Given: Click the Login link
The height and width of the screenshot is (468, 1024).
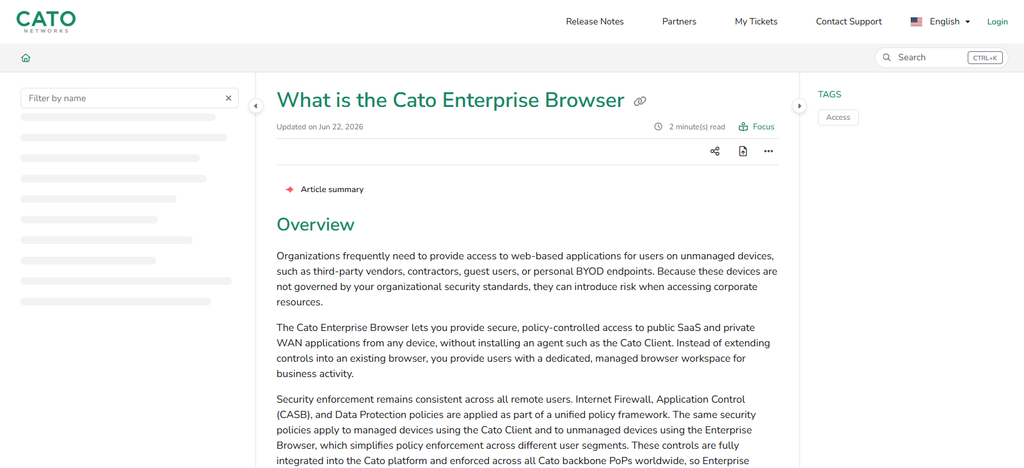Looking at the screenshot, I should pos(997,22).
